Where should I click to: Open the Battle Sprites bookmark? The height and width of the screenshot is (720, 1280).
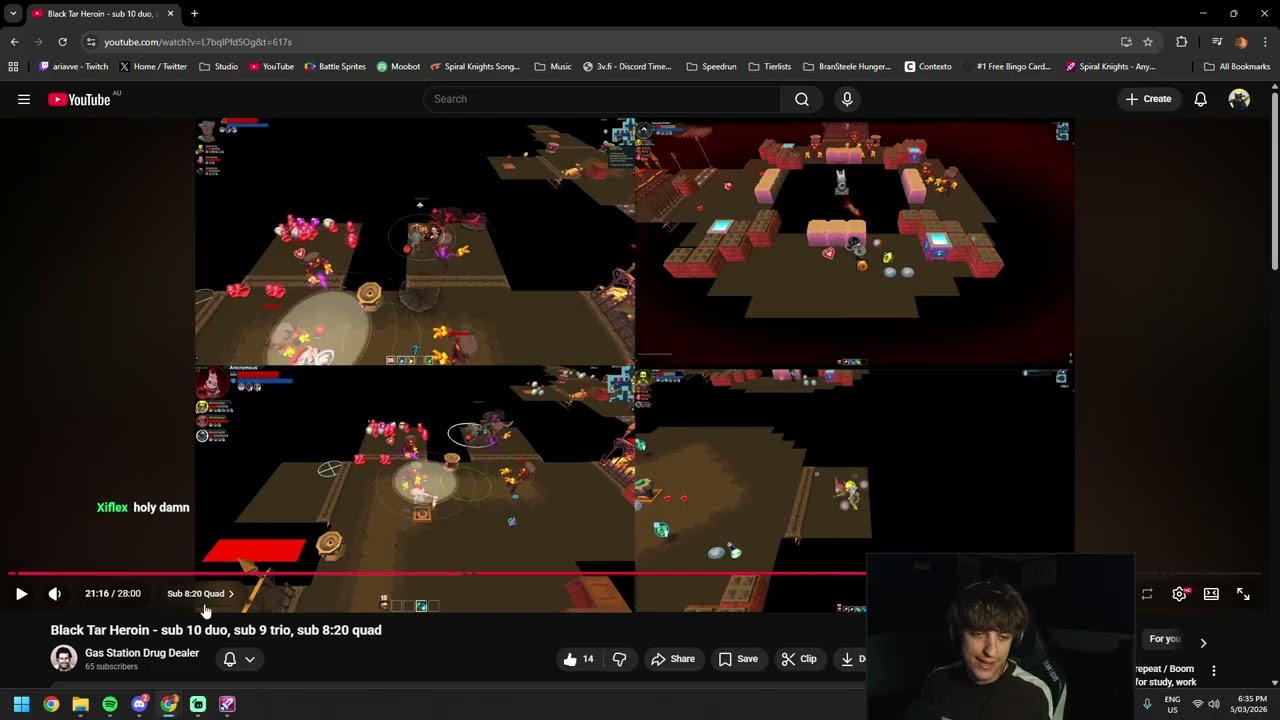(335, 67)
